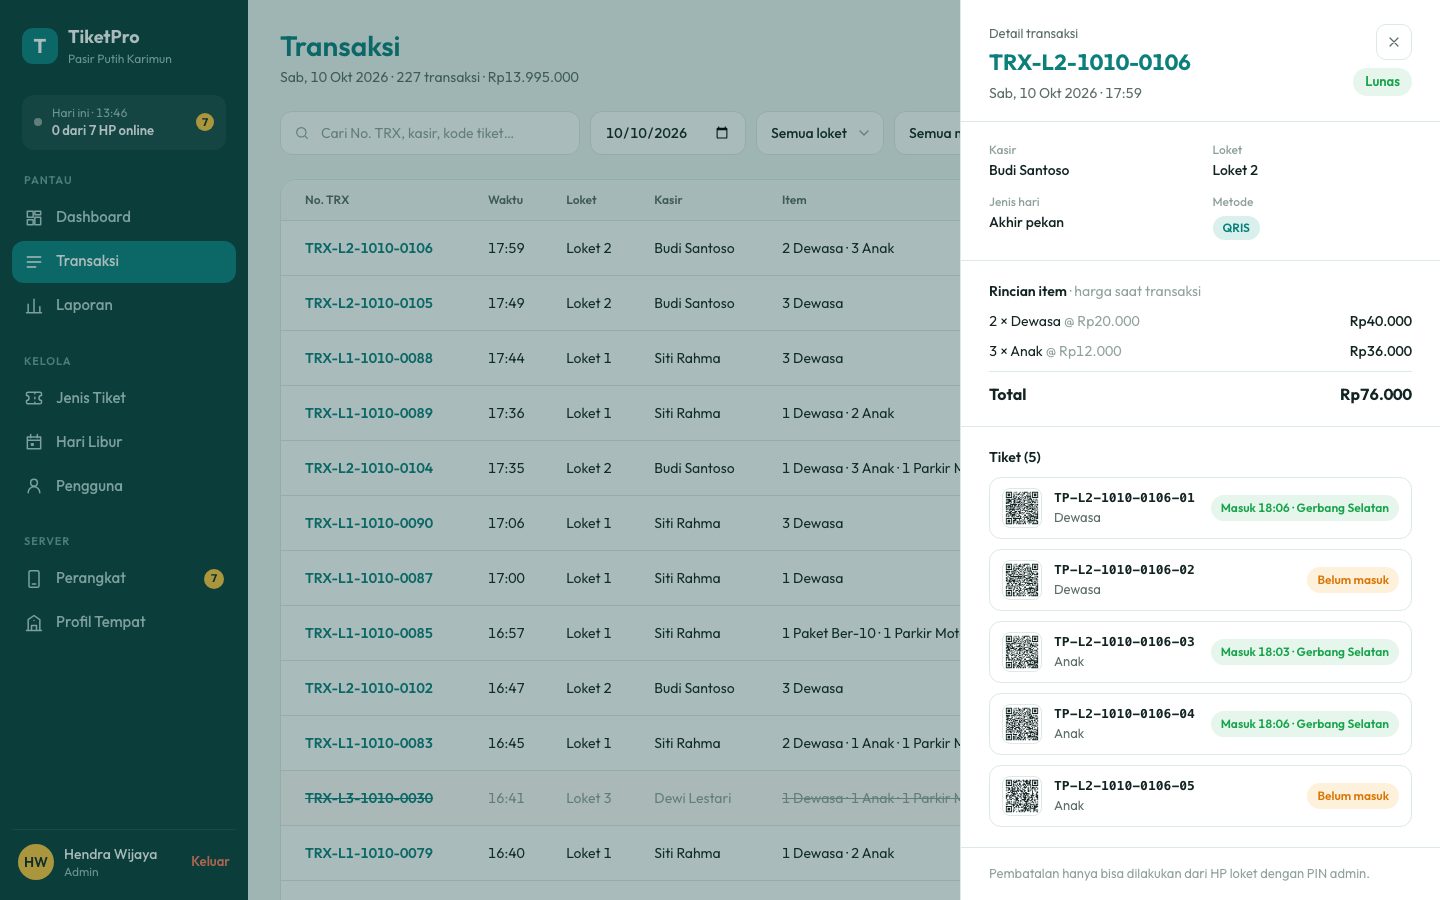Screen dimensions: 1440x900
Task: Click the Lunas status badge
Action: point(1382,82)
